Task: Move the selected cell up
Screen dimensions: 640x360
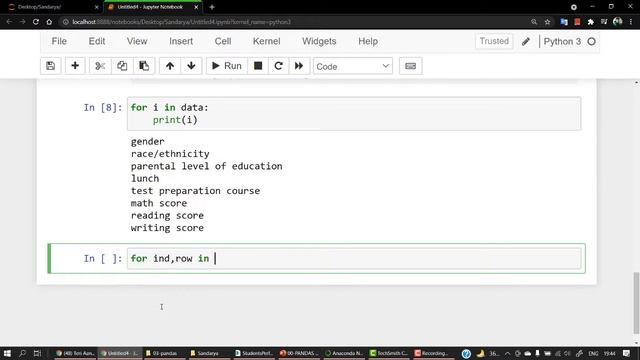Action: click(x=170, y=66)
